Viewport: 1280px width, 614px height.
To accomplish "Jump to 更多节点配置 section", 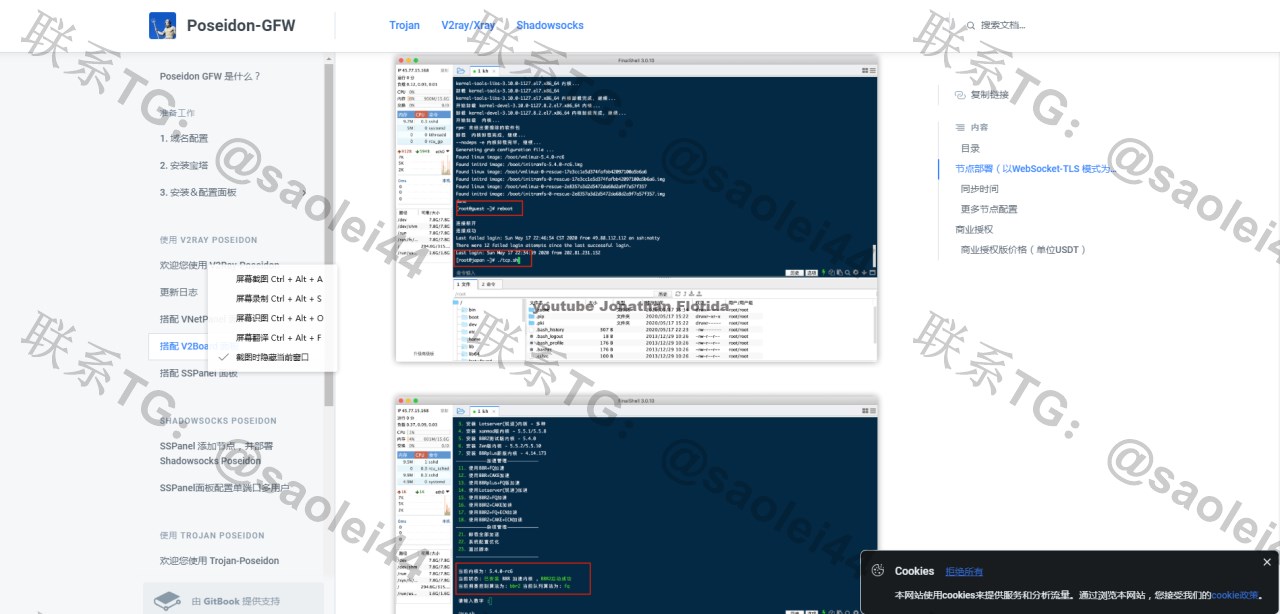I will (989, 209).
